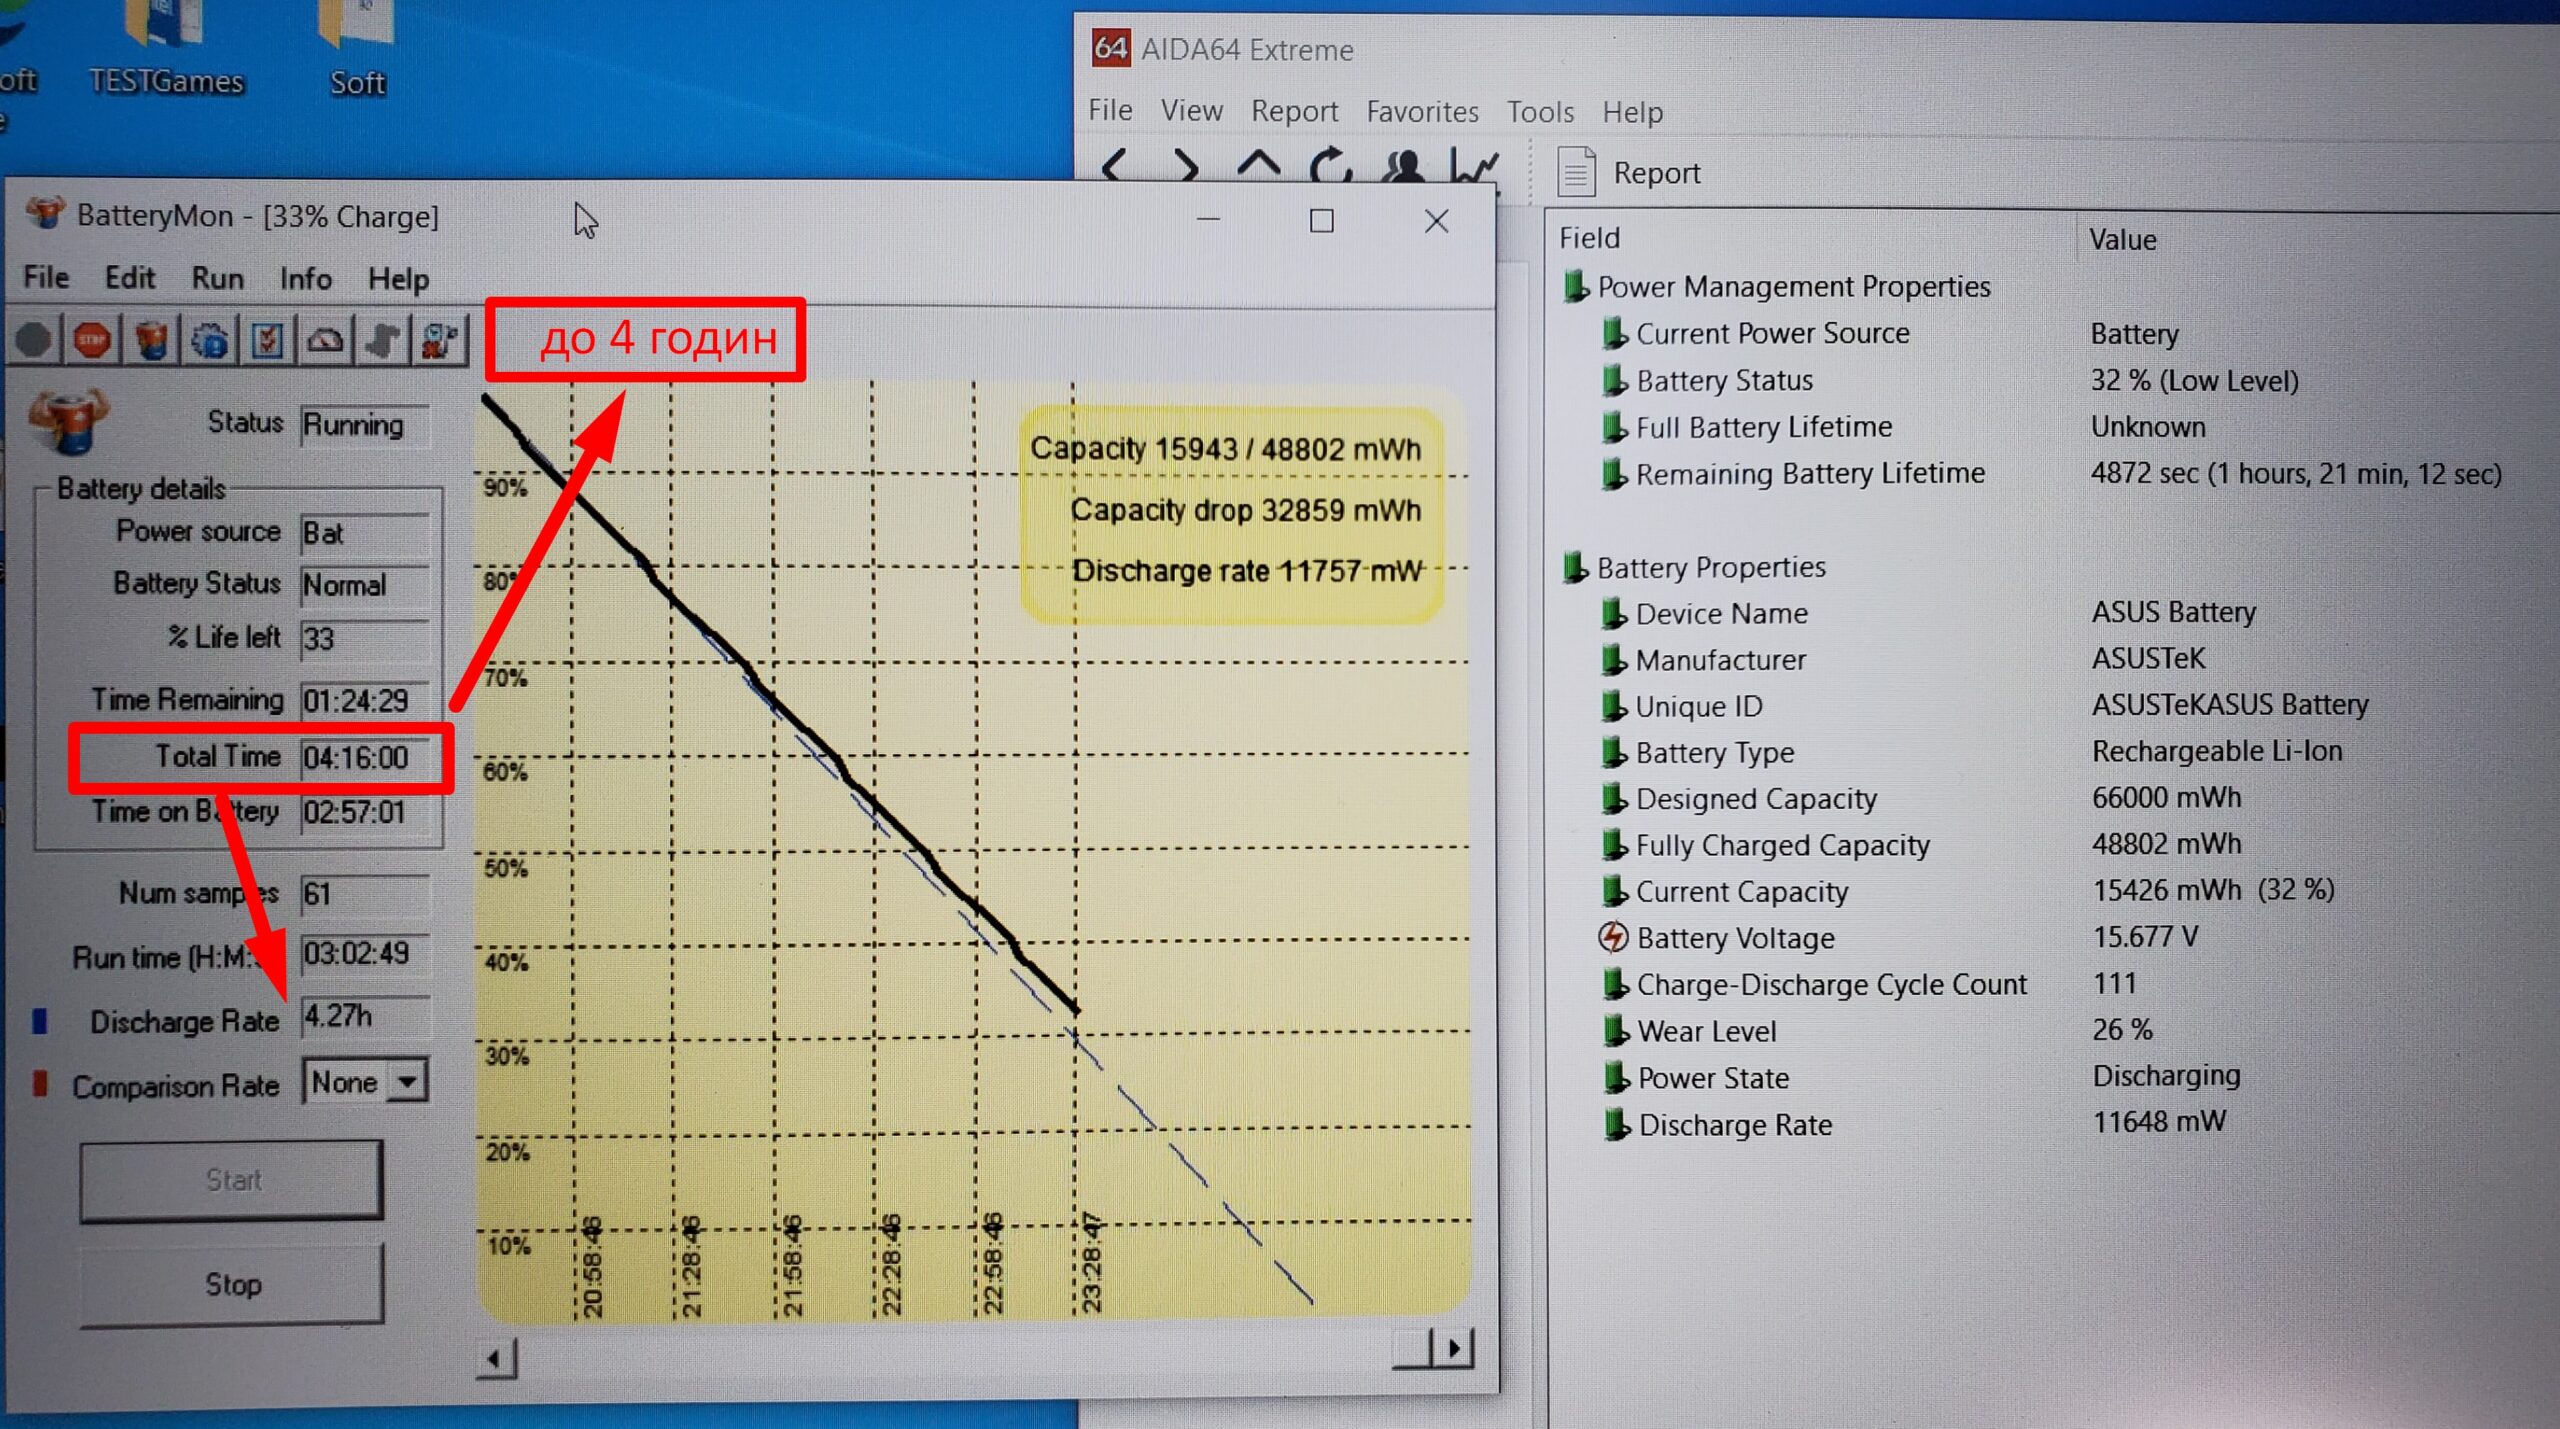The width and height of the screenshot is (2560, 1429).
Task: Open battery information via battery can icon
Action: [151, 341]
